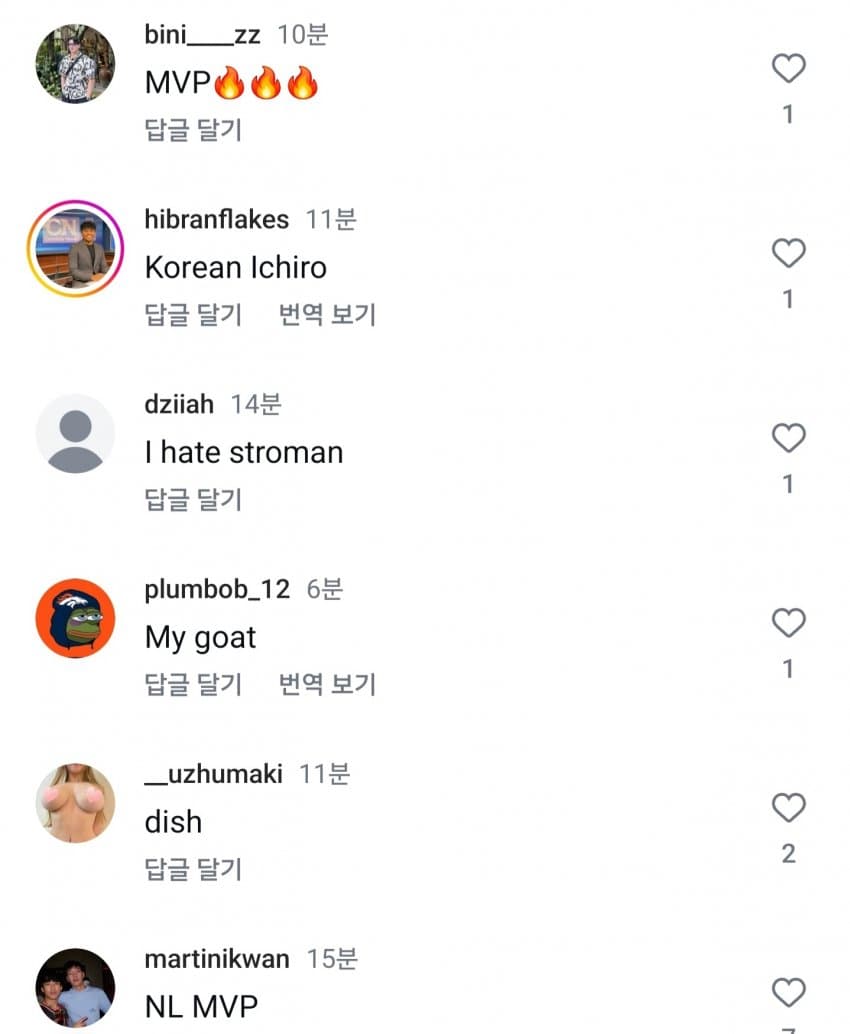
Task: Like the 'dish' comment by __uzhumaki
Action: point(788,807)
